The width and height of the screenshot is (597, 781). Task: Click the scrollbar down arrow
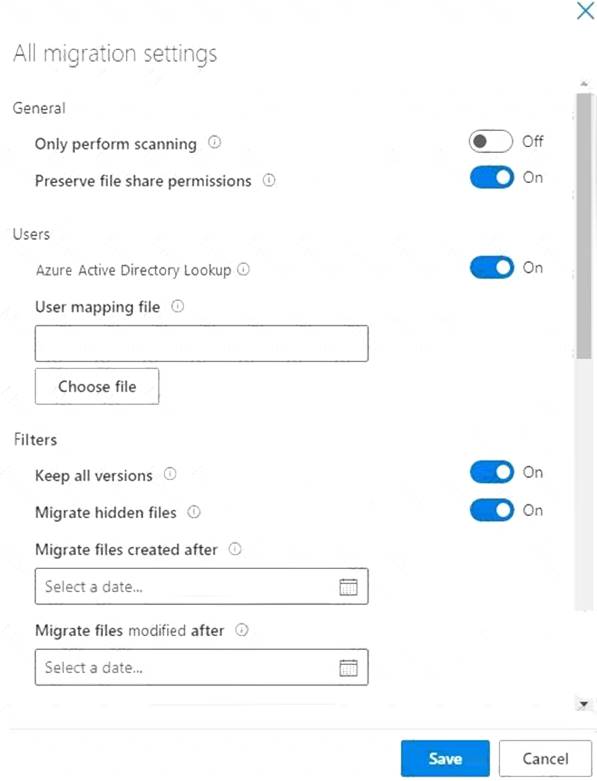[584, 704]
